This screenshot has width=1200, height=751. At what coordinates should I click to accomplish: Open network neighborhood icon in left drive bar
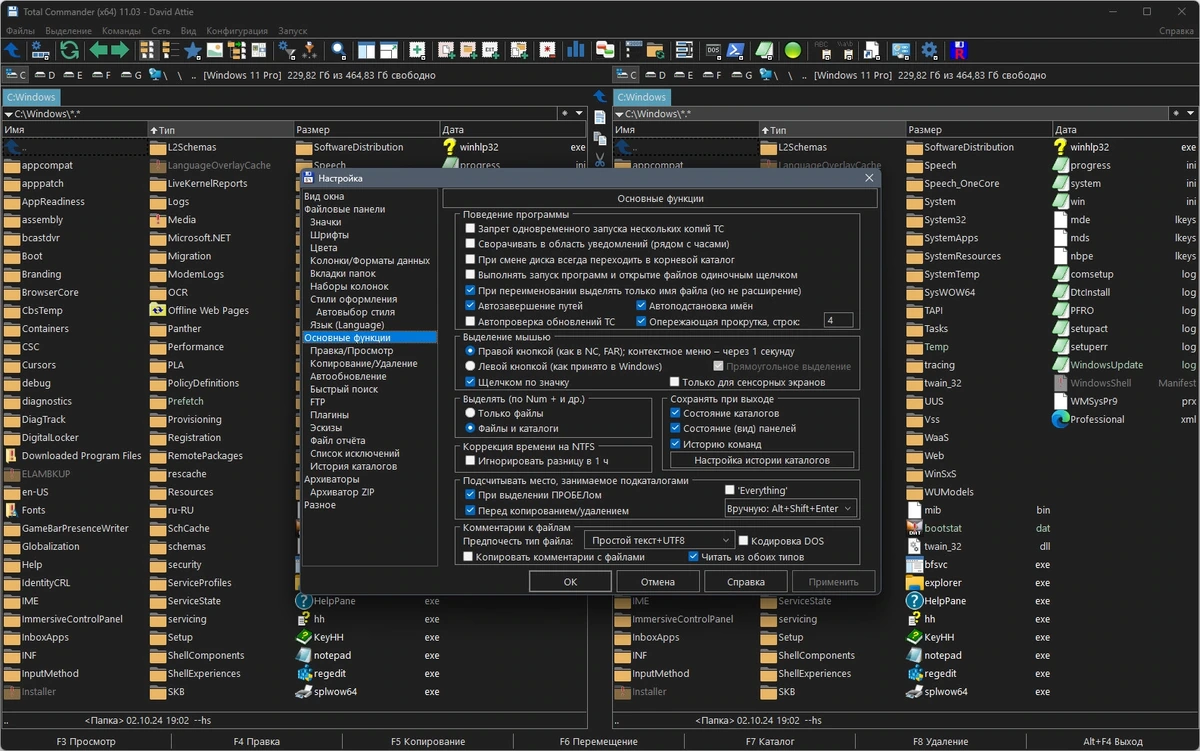point(155,75)
